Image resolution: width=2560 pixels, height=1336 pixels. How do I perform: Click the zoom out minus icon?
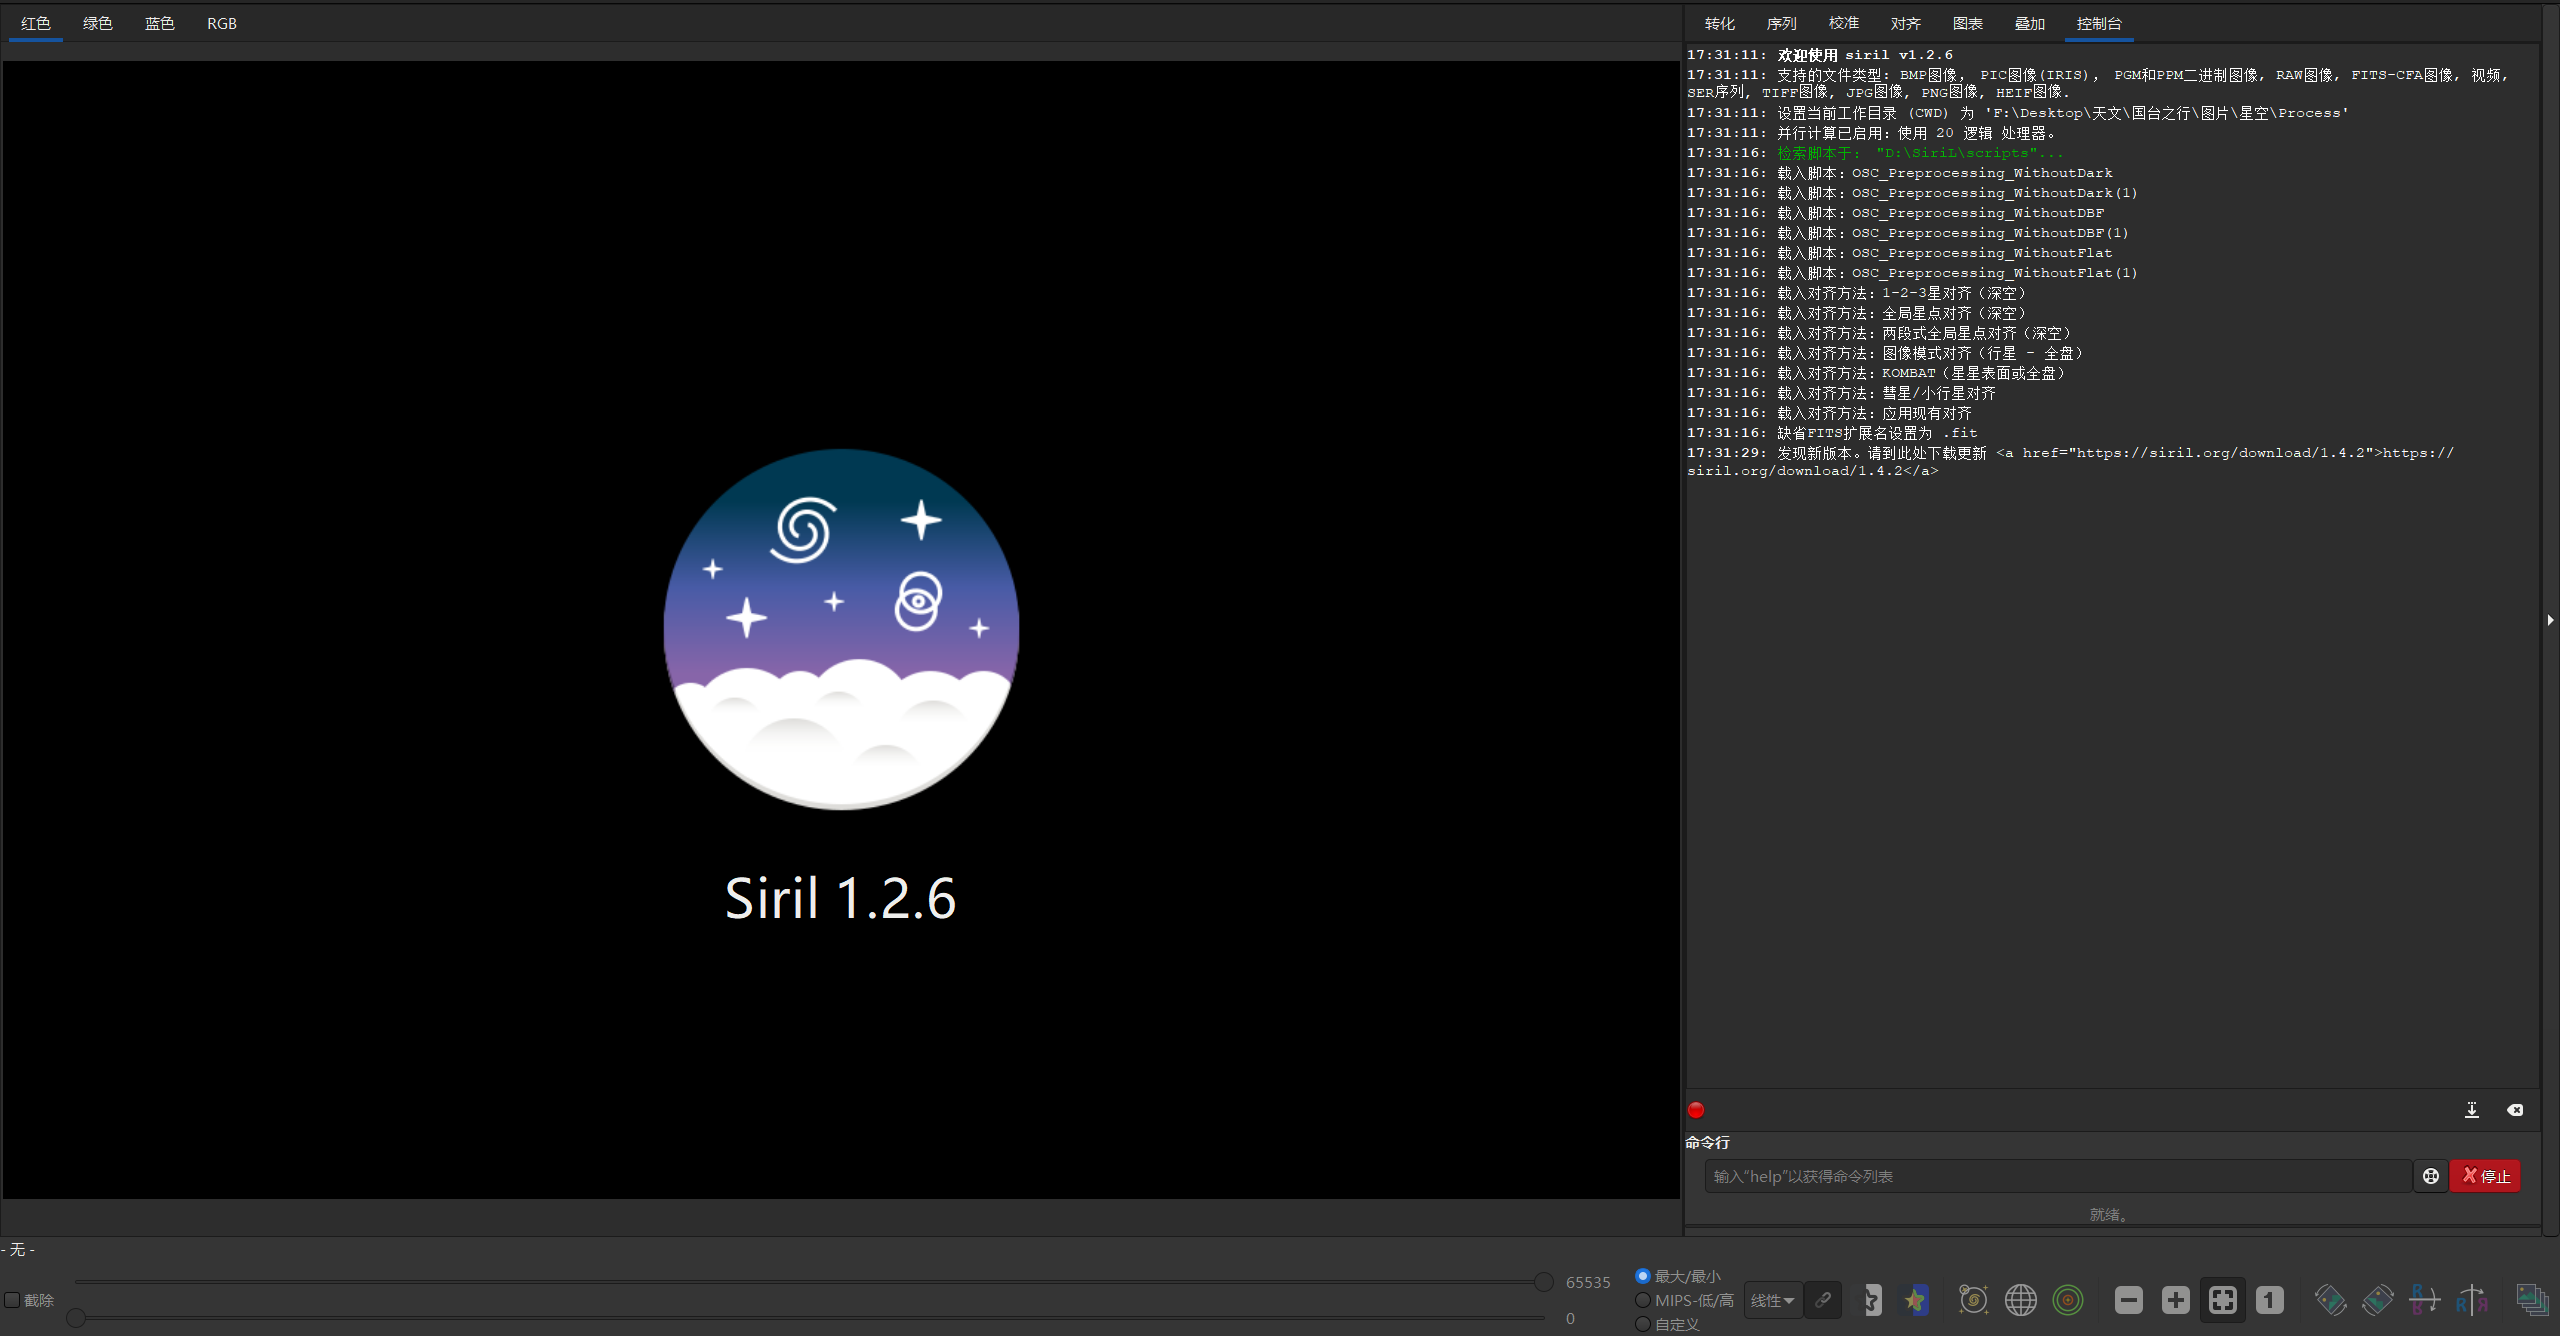click(2129, 1300)
